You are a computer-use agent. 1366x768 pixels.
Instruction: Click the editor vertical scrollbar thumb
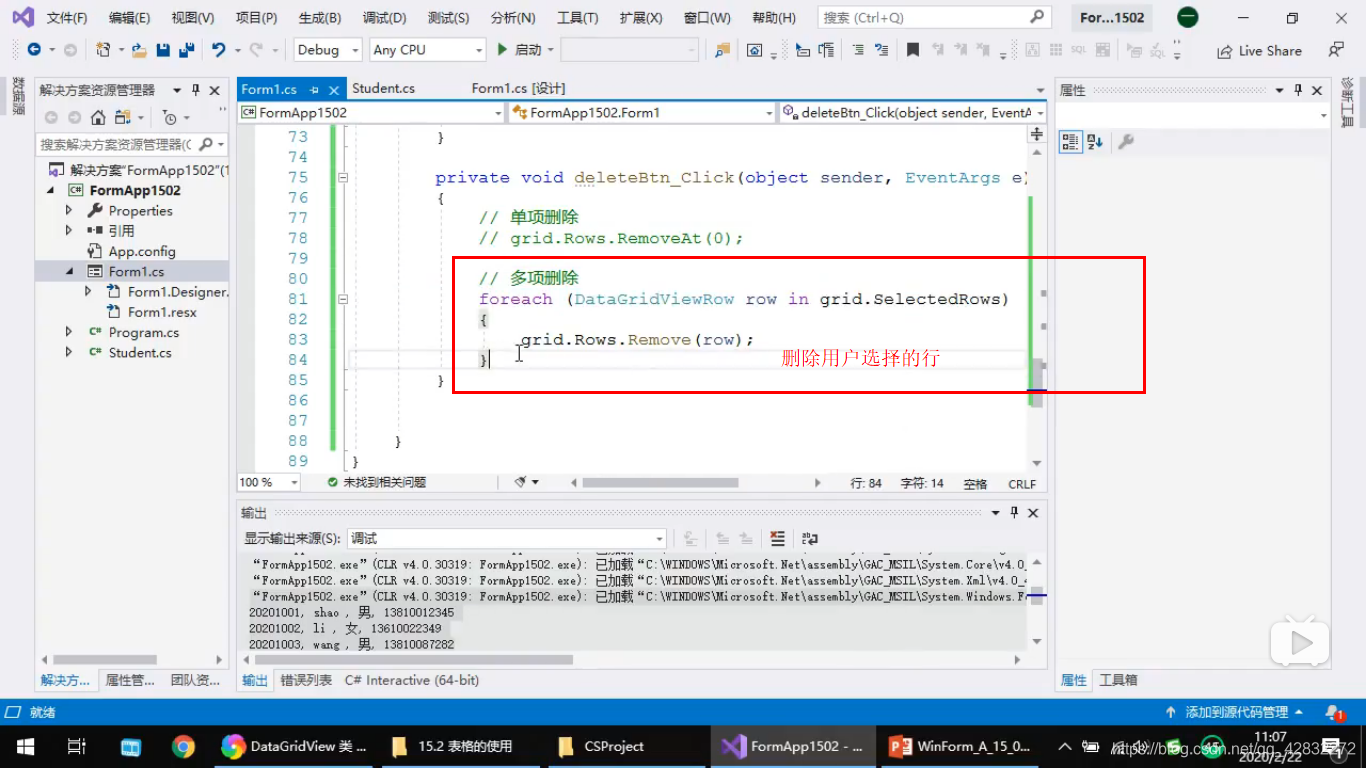pyautogui.click(x=1036, y=382)
